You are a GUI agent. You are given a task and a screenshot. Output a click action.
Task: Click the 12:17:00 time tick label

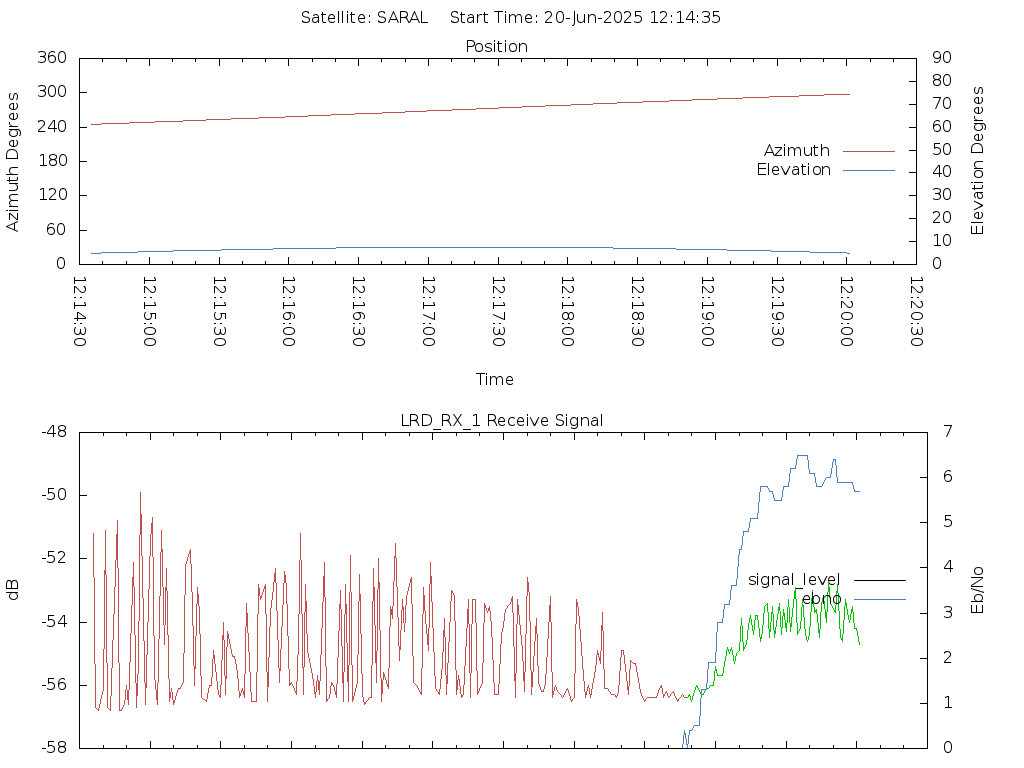[428, 312]
